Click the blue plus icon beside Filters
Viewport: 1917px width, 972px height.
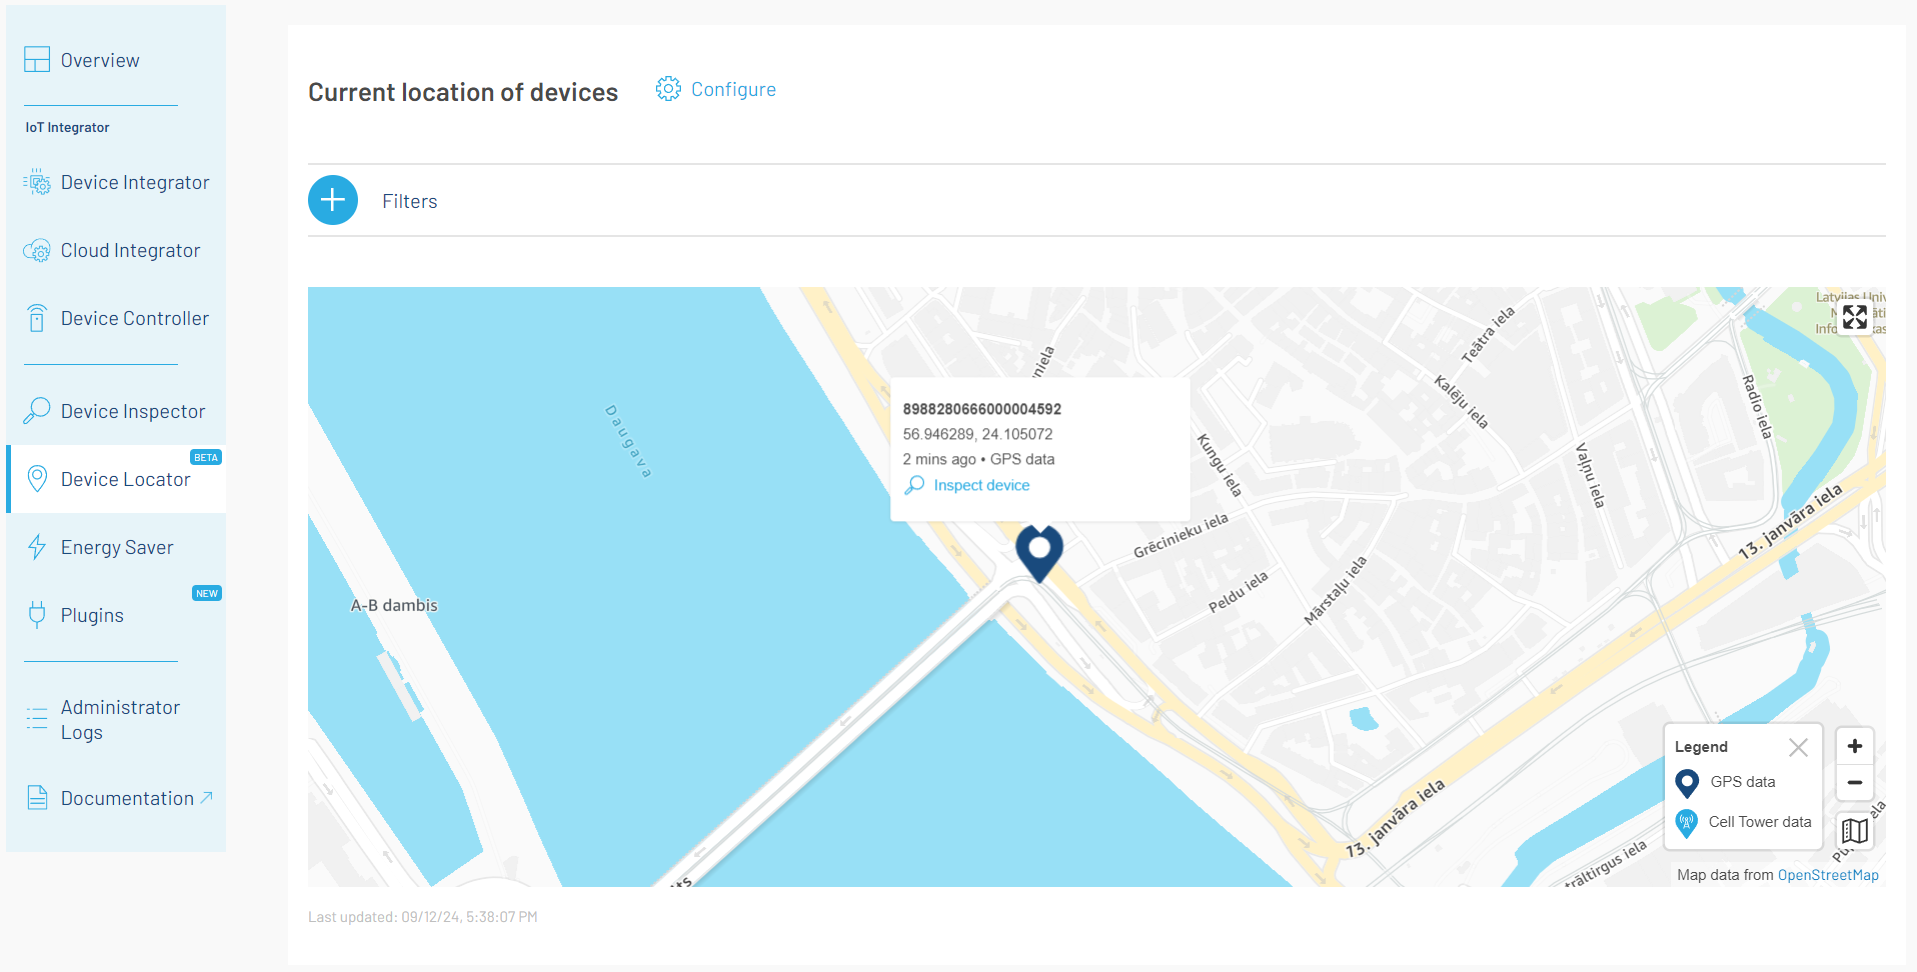[333, 200]
